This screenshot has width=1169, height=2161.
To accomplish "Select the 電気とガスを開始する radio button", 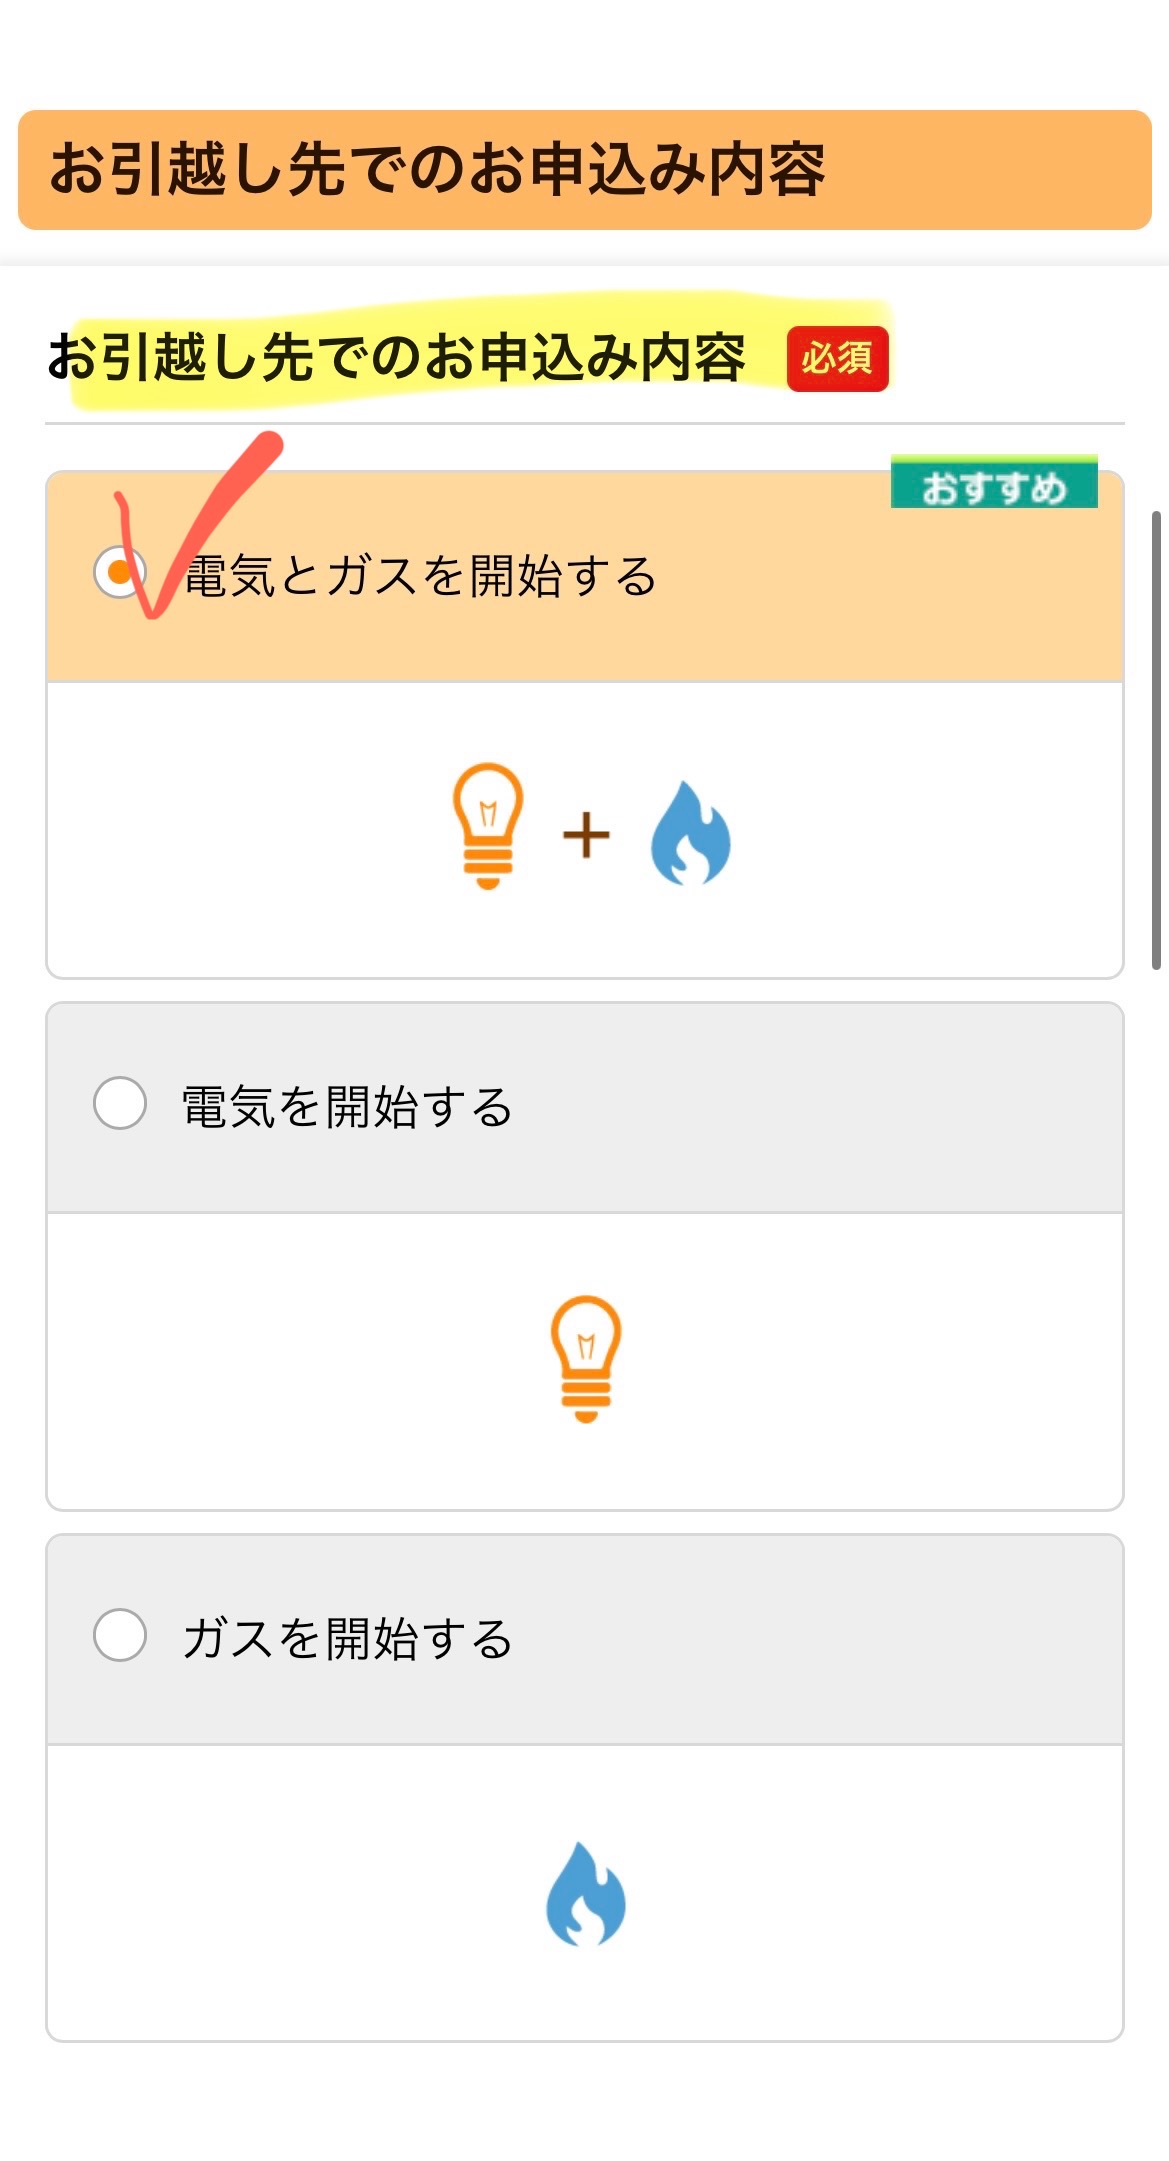I will tap(120, 573).
